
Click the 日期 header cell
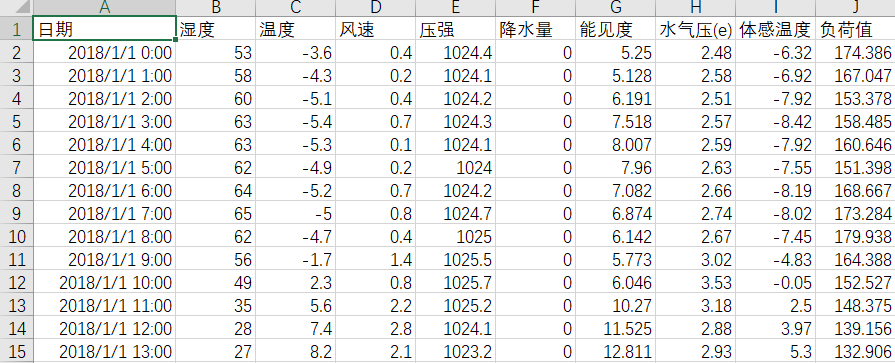(x=104, y=29)
